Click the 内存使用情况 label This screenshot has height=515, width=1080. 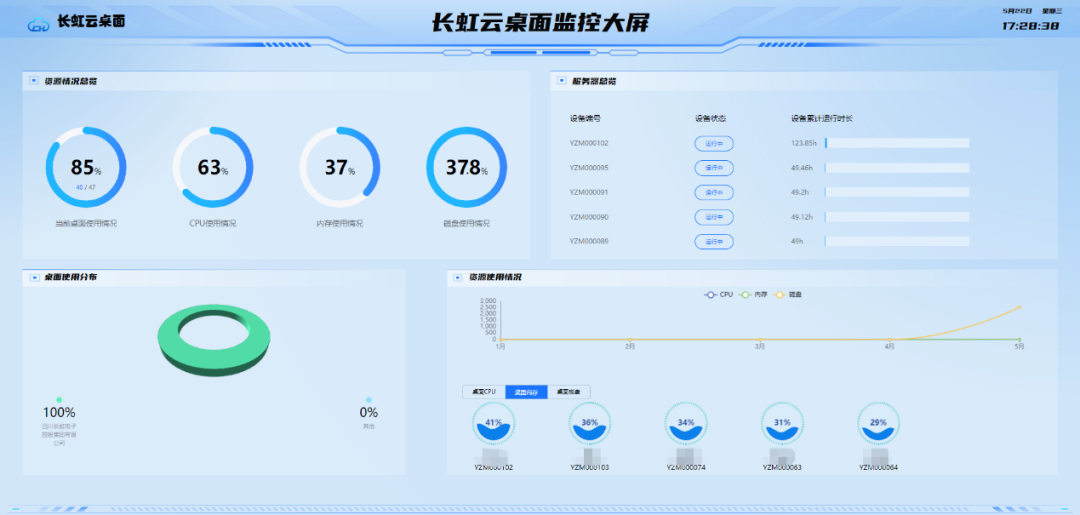pyautogui.click(x=340, y=224)
